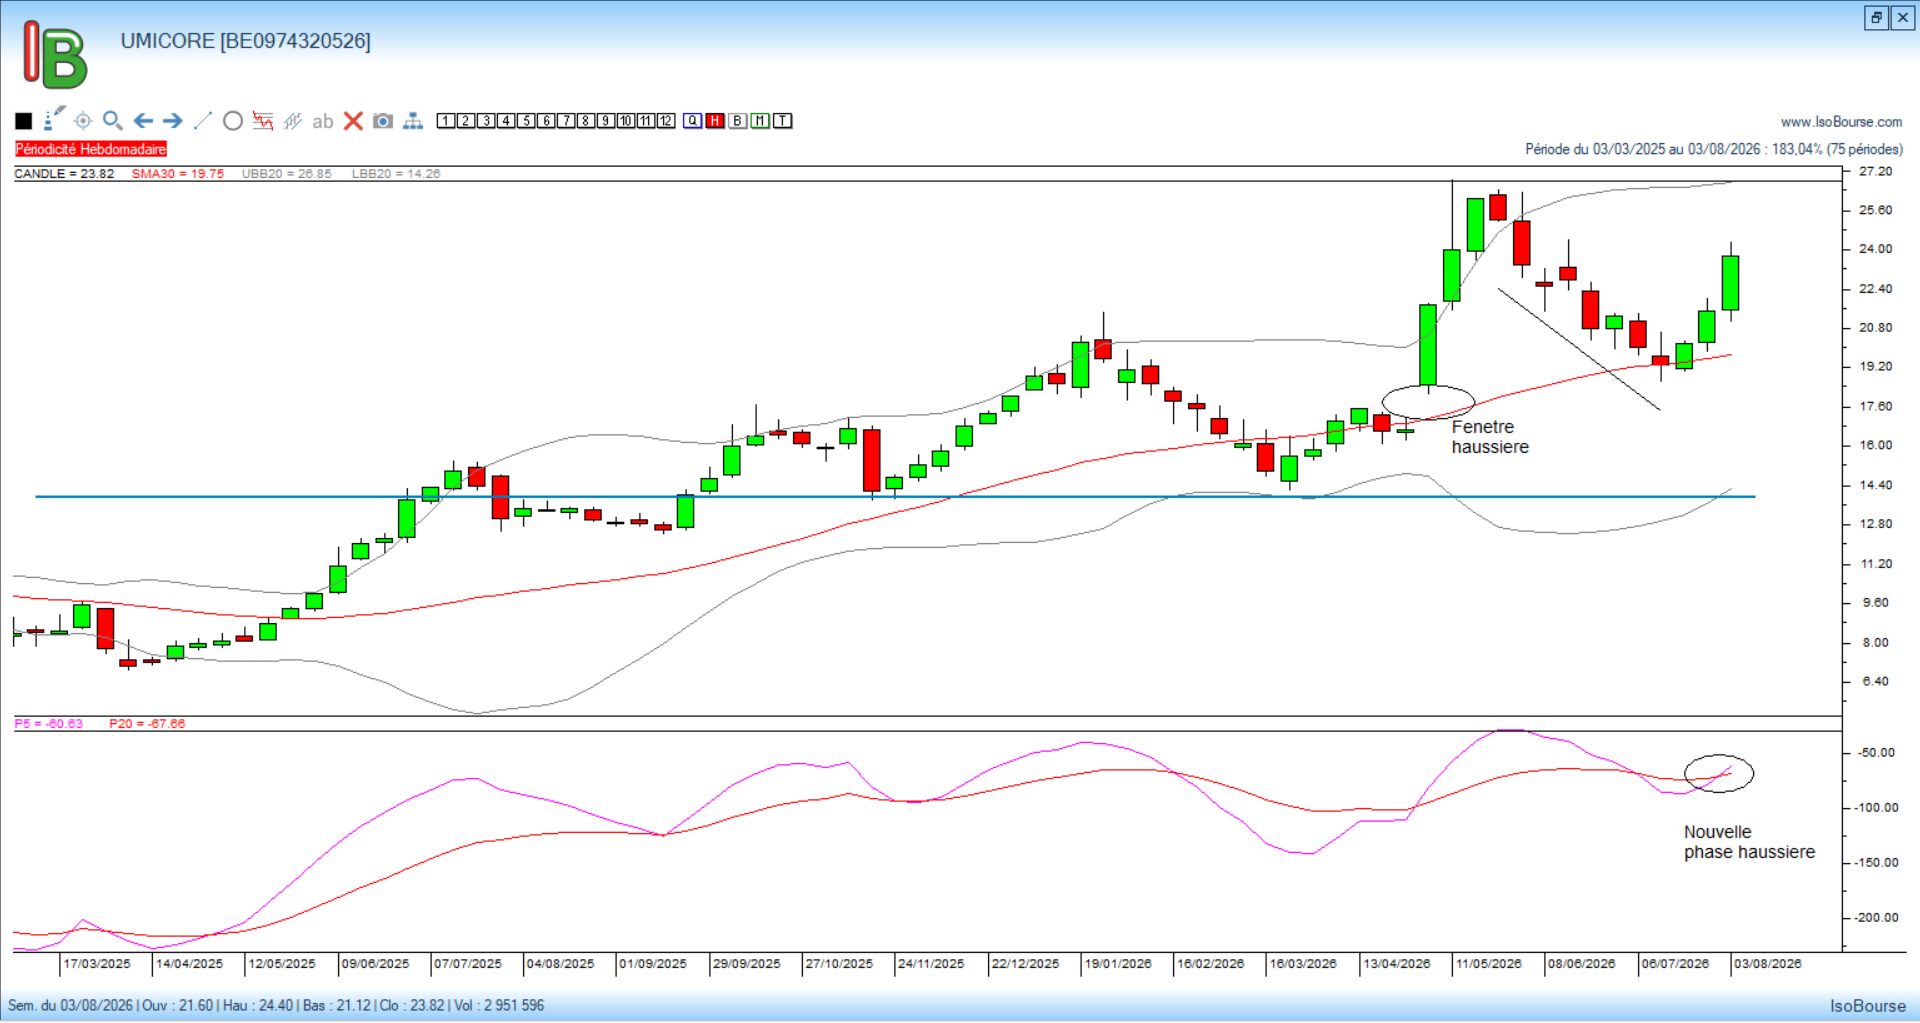Screen dimensions: 1920x1023
Task: Choose period button 12
Action: (x=666, y=121)
